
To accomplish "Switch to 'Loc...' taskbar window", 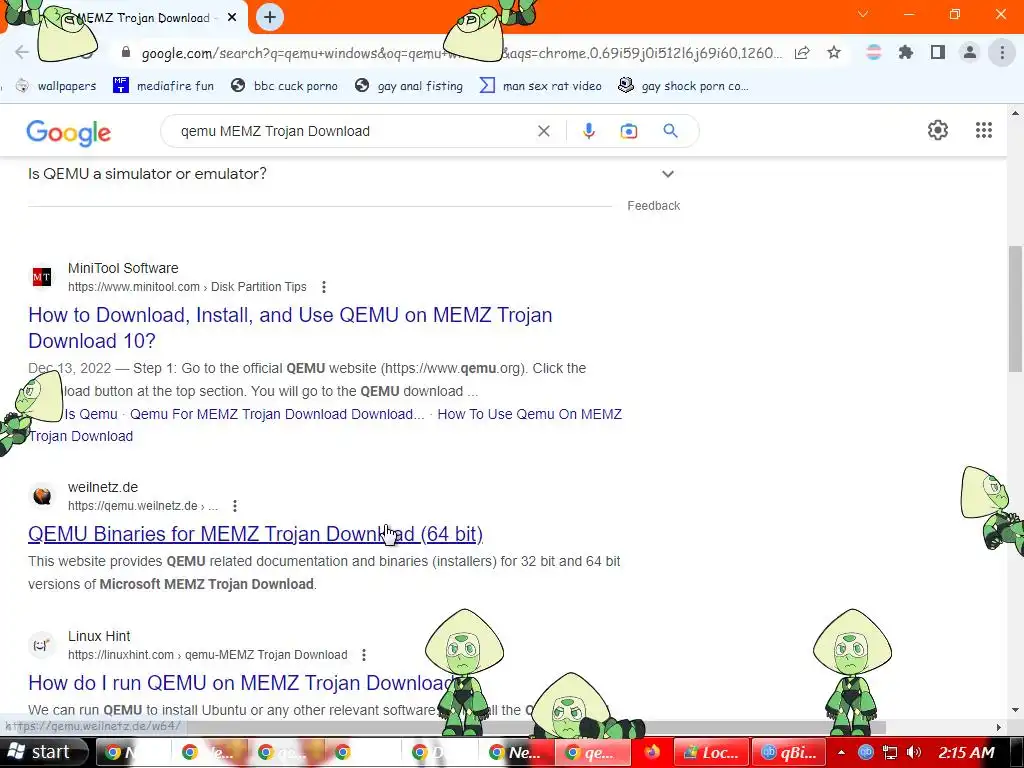I will click(x=711, y=752).
